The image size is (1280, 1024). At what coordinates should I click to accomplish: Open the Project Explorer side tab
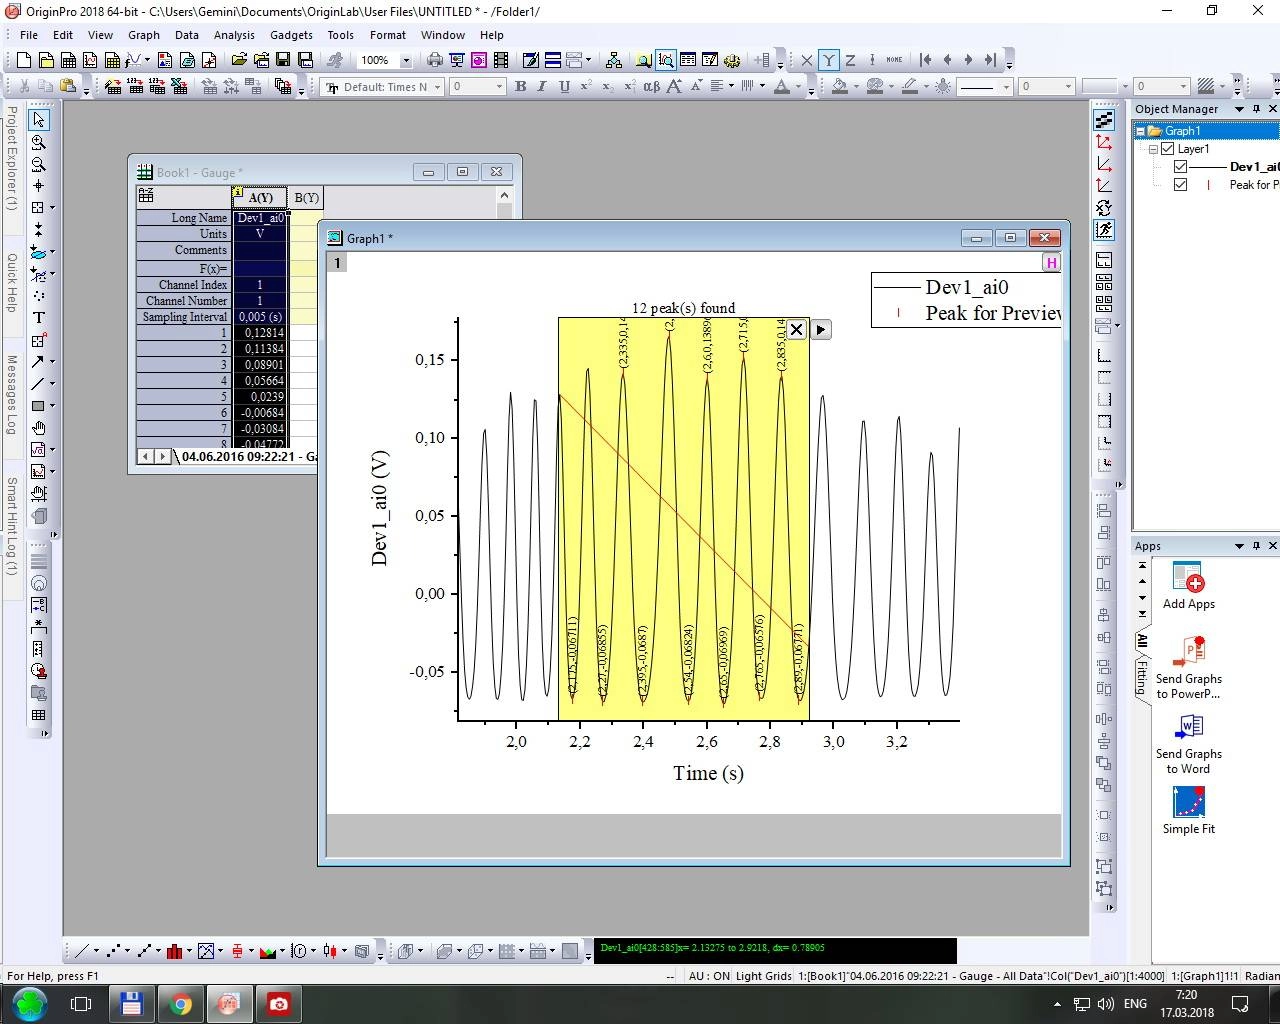[x=11, y=157]
